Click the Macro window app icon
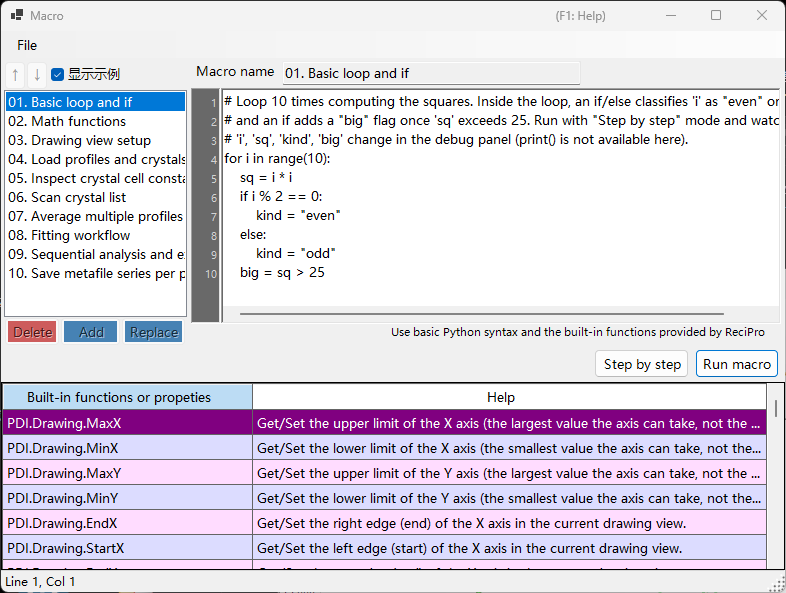This screenshot has width=786, height=593. 17,15
